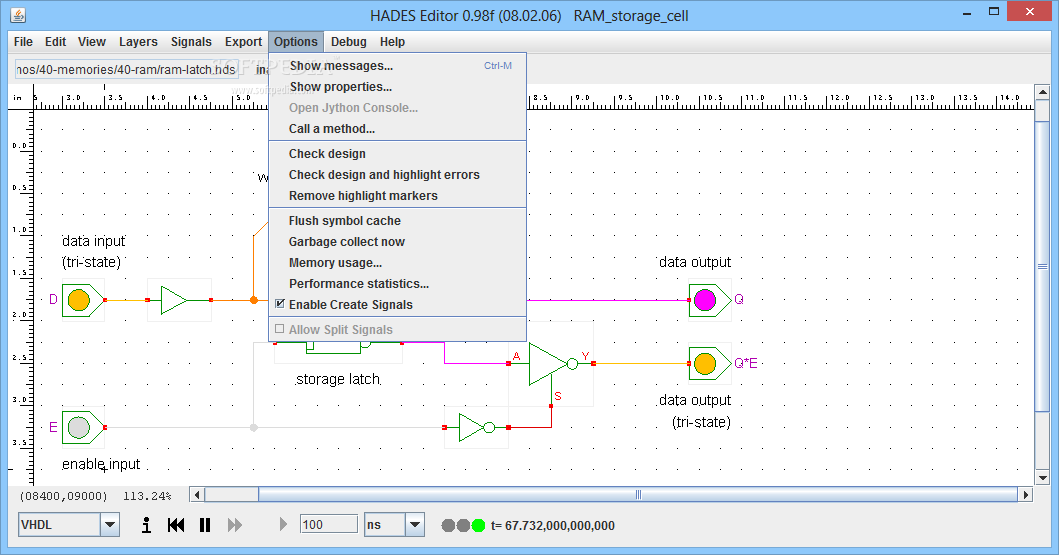Close the Options menu by clicking it
The image size is (1059, 555).
(x=296, y=42)
